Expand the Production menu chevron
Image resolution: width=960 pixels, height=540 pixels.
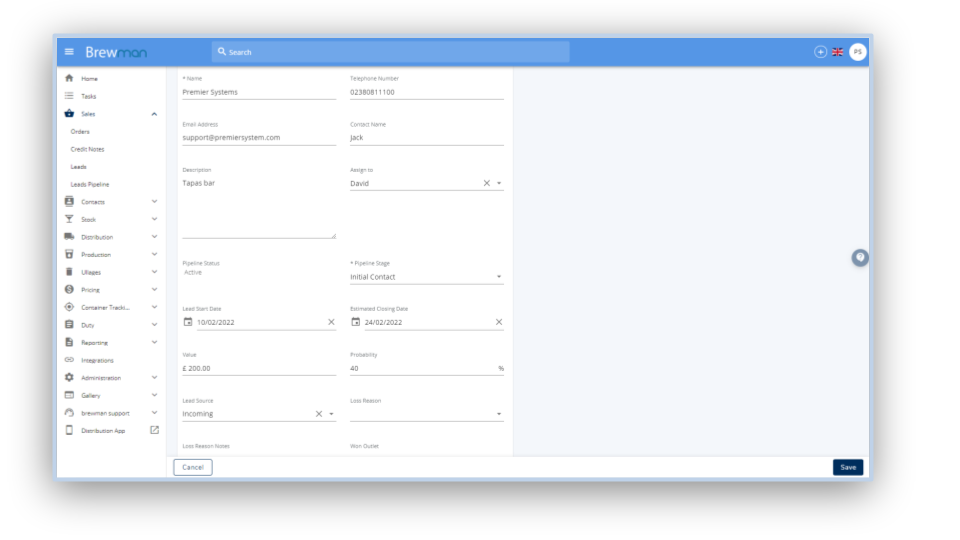(154, 254)
